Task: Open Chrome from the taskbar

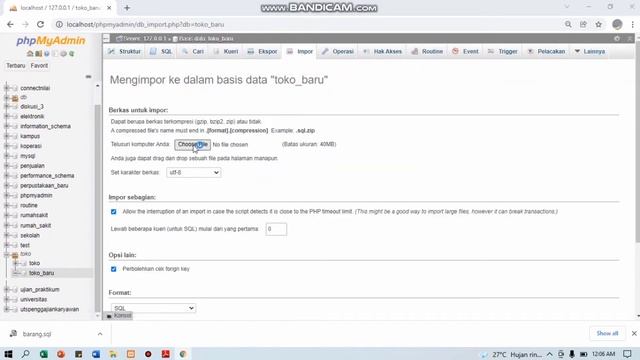Action: pyautogui.click(x=183, y=354)
